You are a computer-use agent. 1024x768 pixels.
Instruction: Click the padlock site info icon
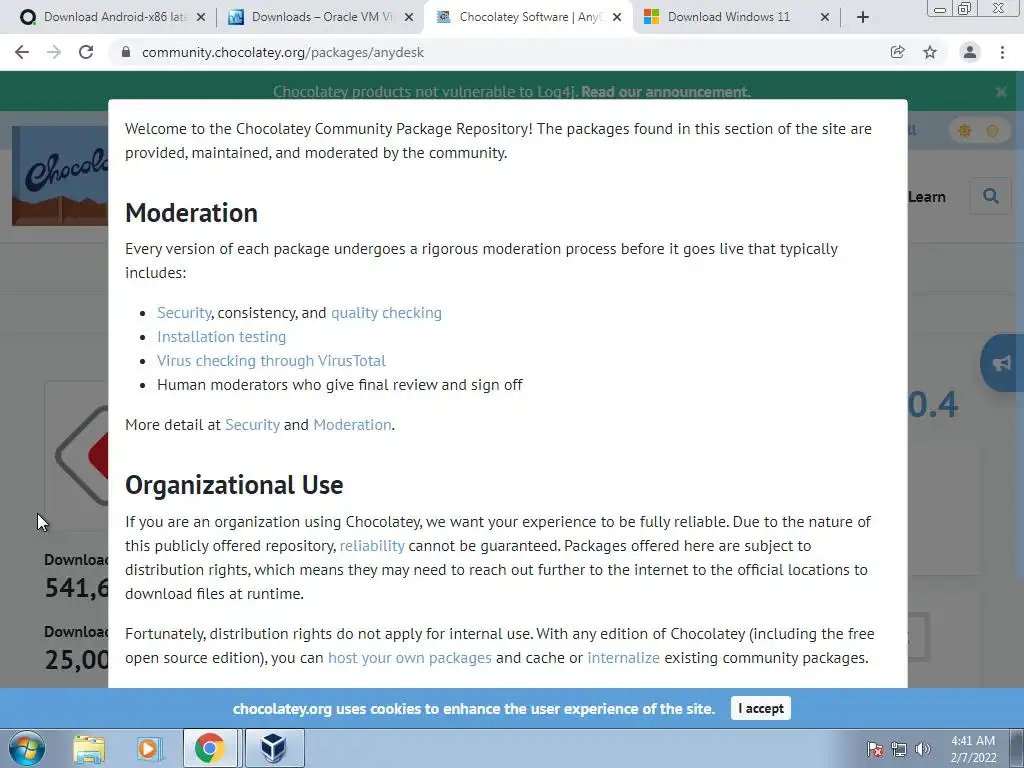(x=126, y=52)
